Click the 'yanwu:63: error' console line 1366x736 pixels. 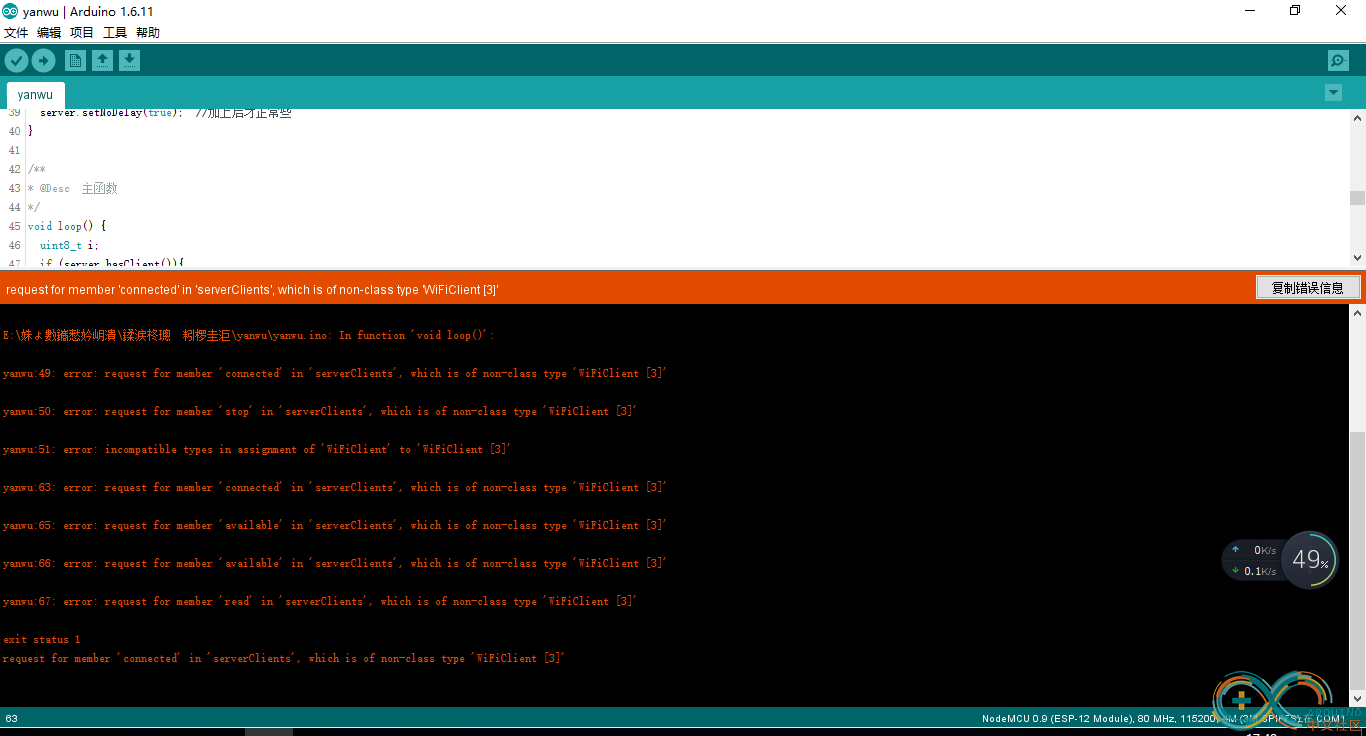click(x=334, y=488)
